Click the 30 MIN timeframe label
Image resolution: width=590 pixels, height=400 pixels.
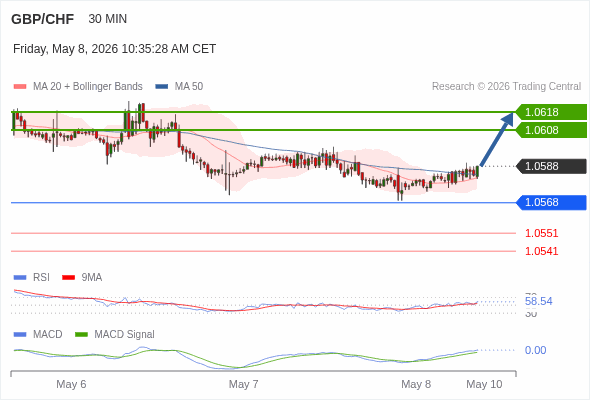(108, 19)
